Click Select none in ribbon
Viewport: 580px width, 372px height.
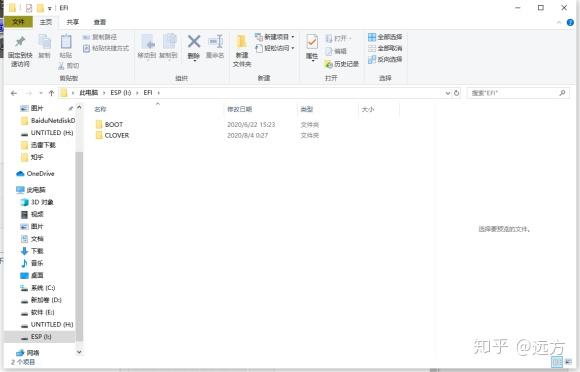click(385, 48)
